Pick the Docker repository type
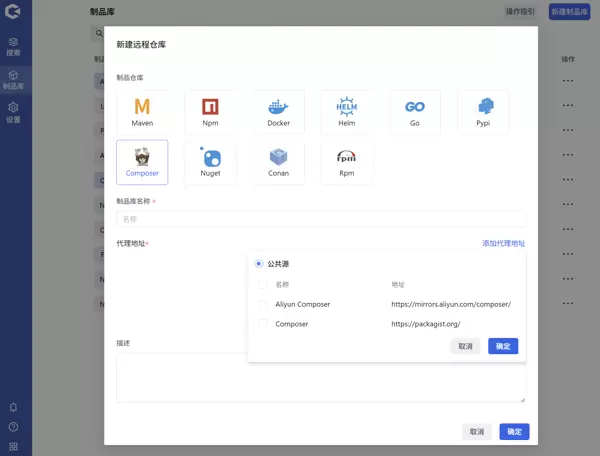The image size is (600, 456). point(278,111)
